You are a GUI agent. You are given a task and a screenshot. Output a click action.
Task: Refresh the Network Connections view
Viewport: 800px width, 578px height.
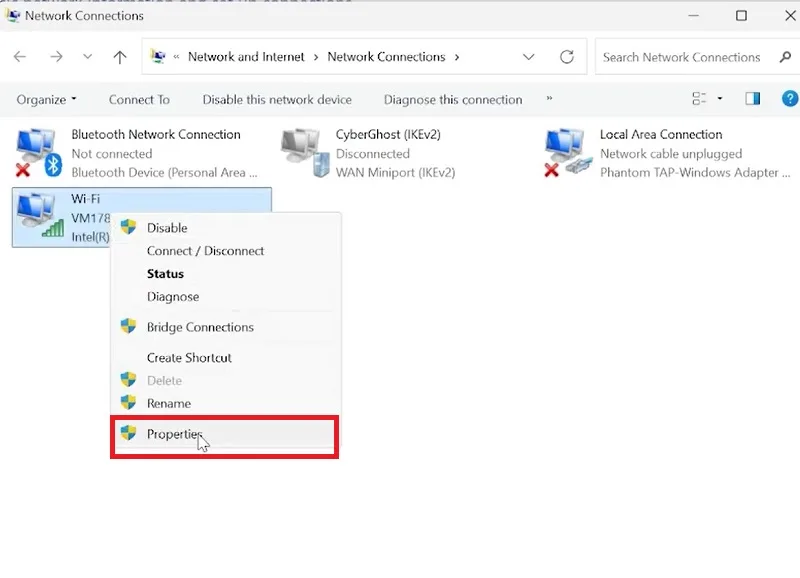[567, 57]
